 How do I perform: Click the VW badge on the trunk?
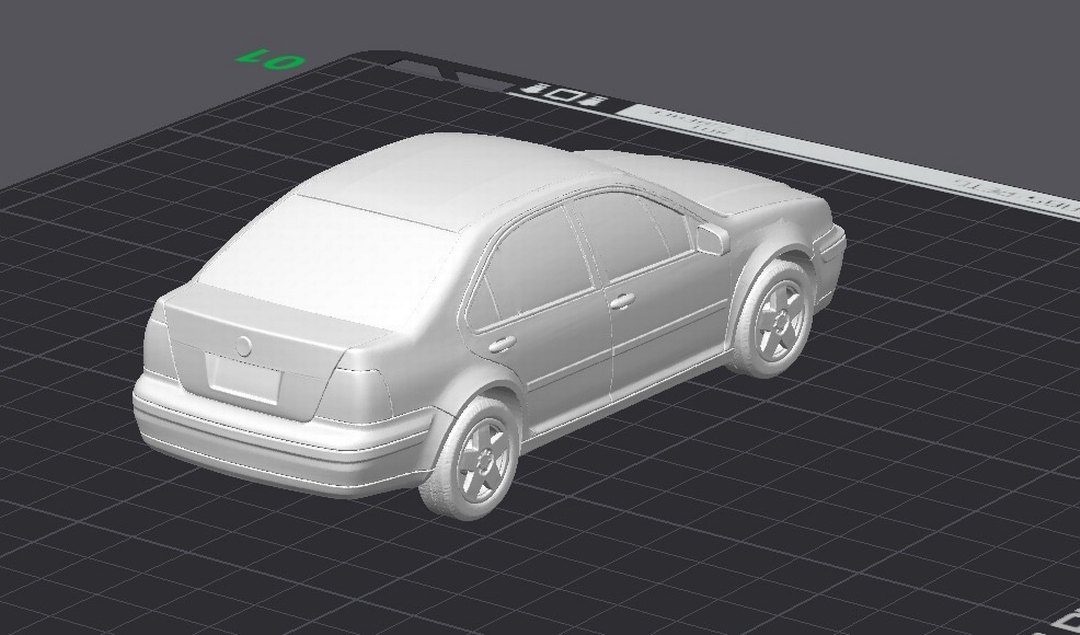click(243, 346)
